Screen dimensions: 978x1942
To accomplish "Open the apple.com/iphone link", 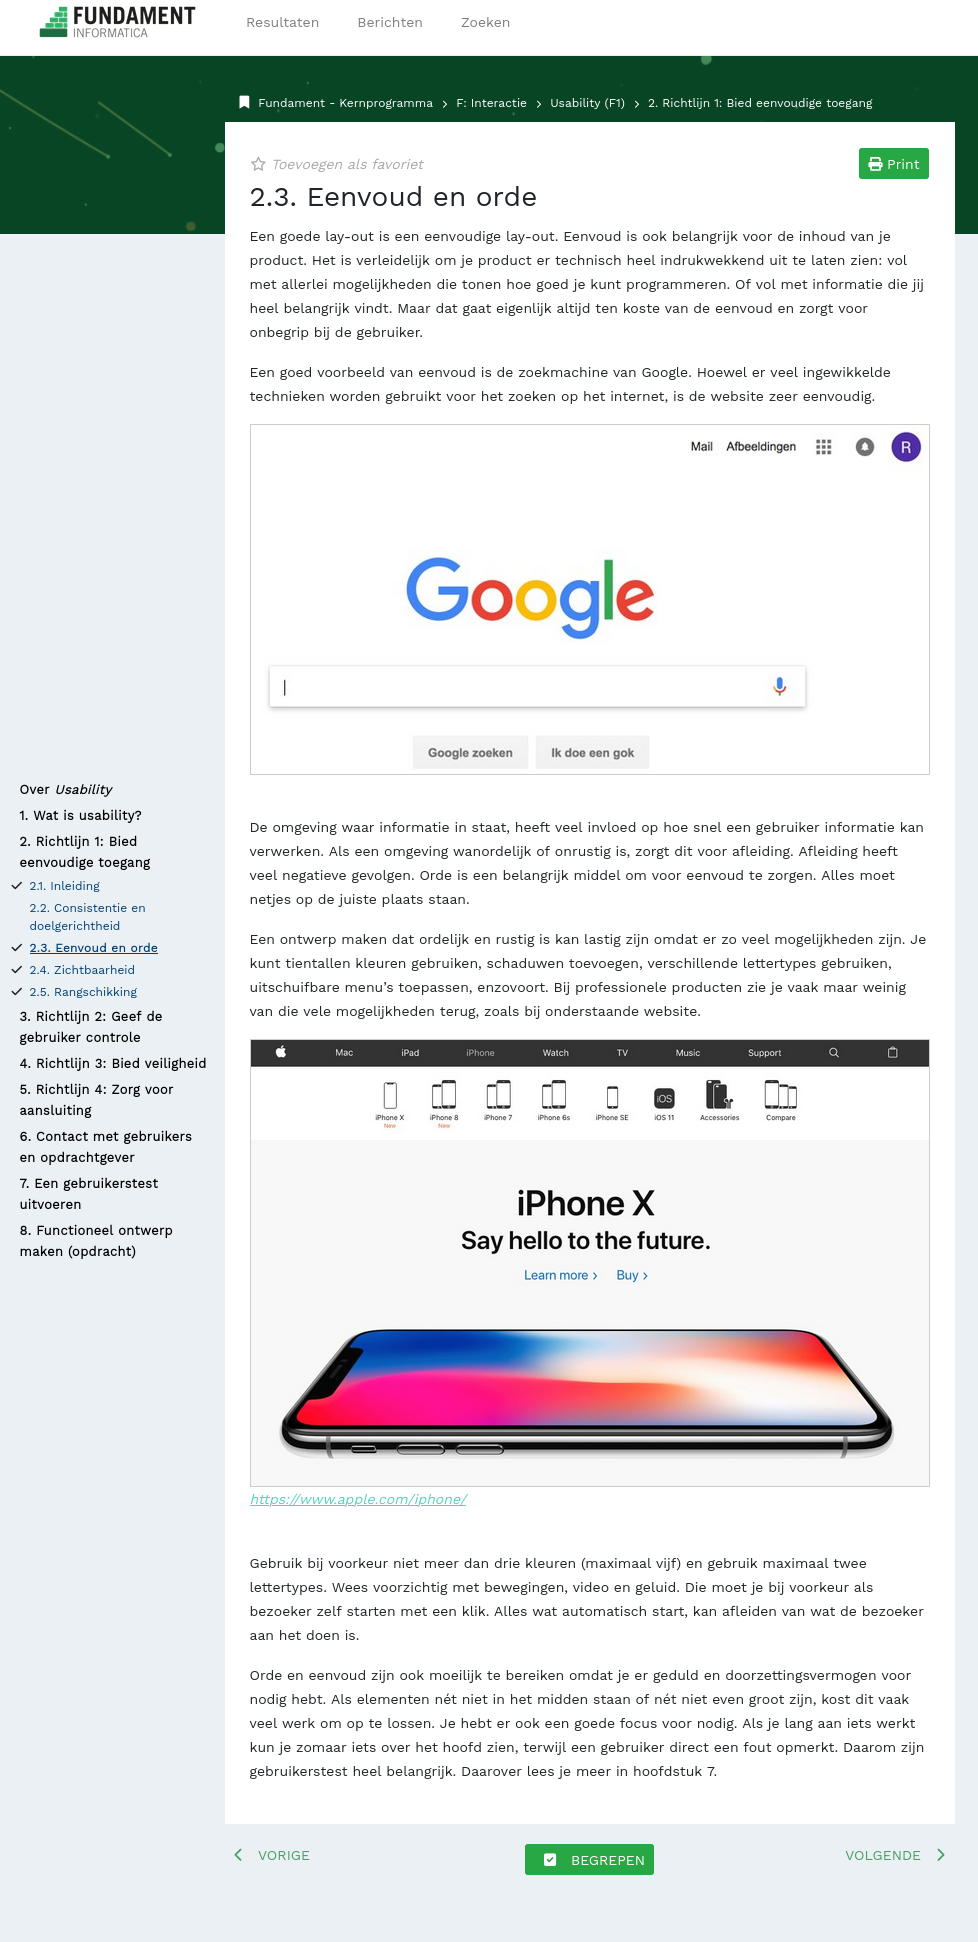I will (358, 1499).
